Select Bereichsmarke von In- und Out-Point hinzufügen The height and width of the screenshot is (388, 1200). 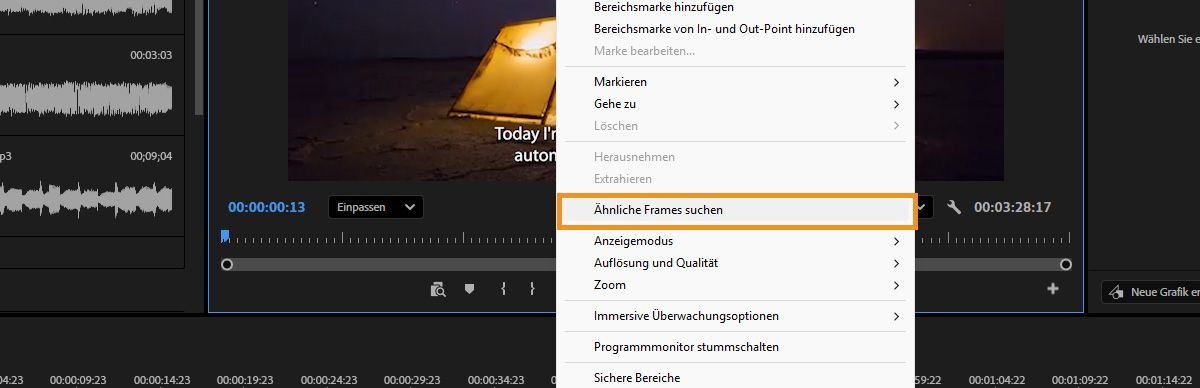click(x=735, y=29)
